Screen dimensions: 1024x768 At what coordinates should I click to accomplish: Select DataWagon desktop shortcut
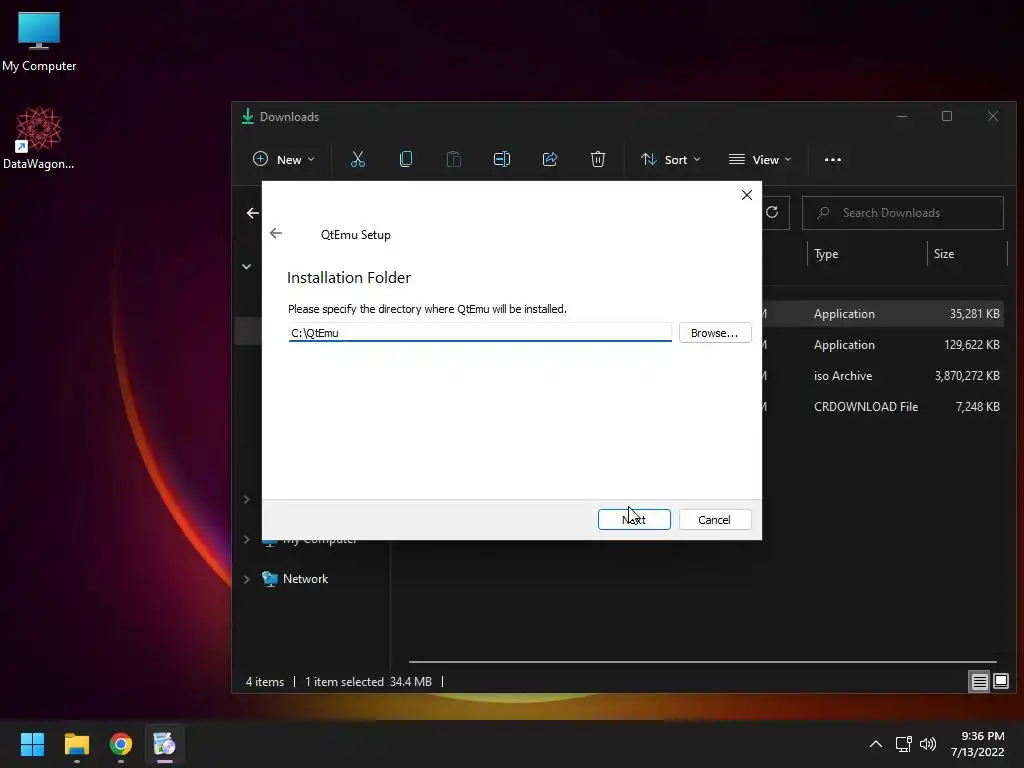(x=39, y=138)
